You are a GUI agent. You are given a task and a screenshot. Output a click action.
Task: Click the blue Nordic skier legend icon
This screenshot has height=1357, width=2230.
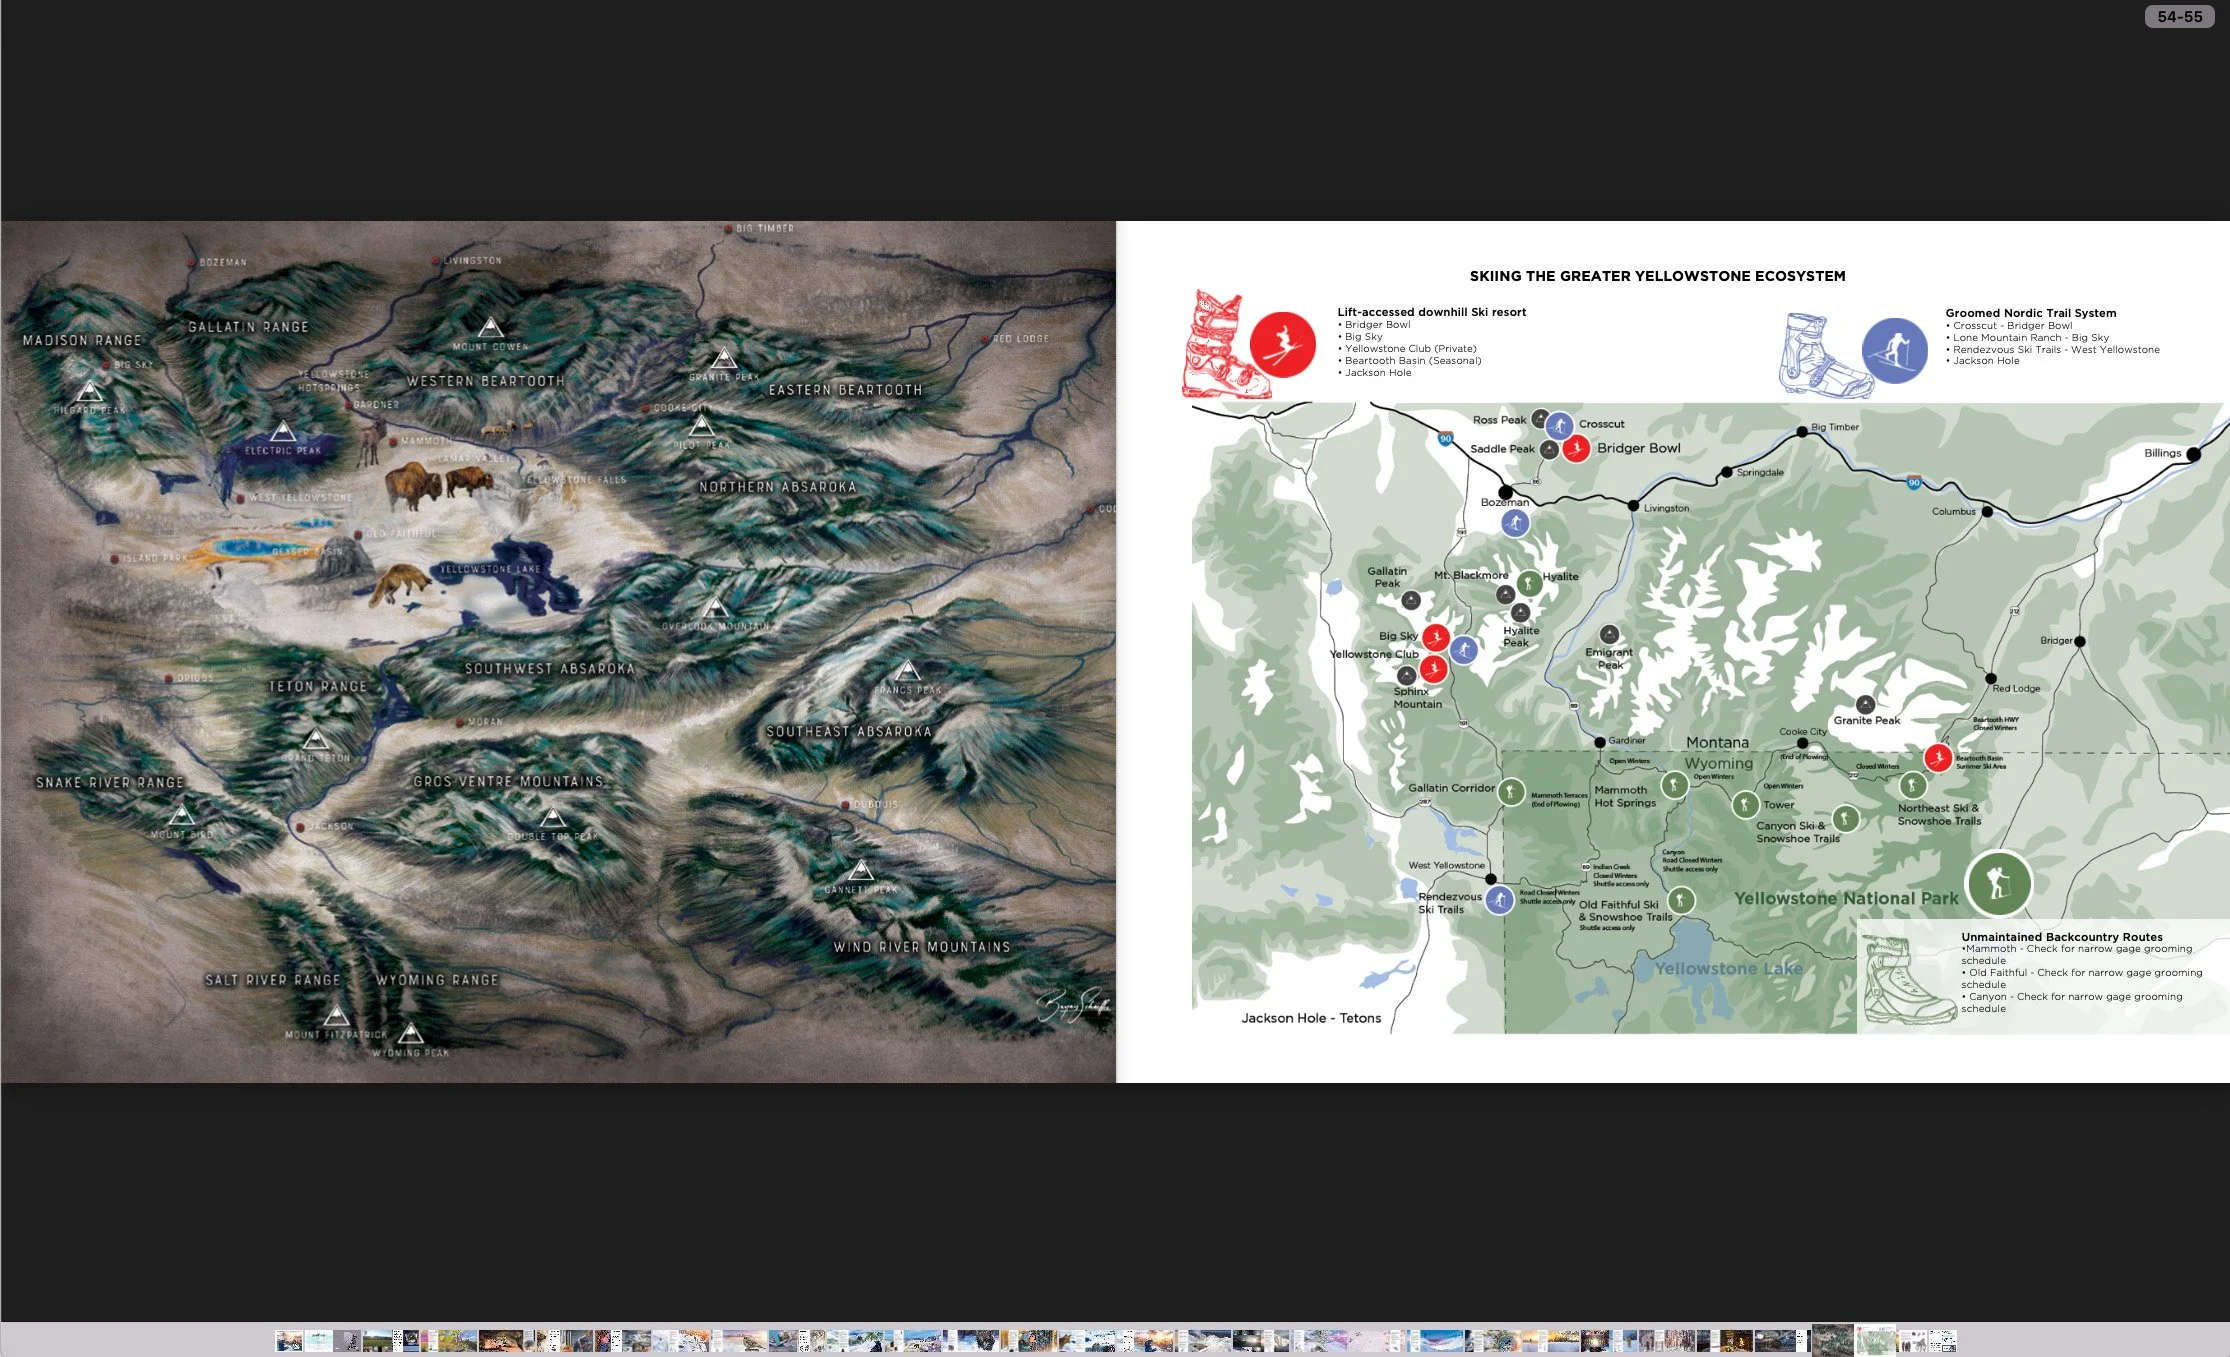[x=1895, y=351]
